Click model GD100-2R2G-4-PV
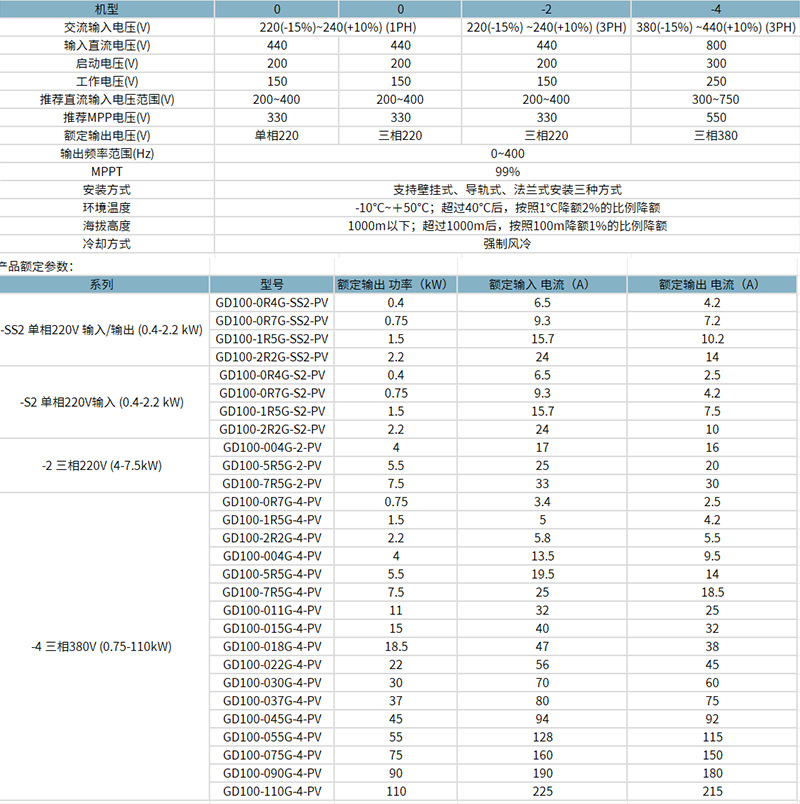The width and height of the screenshot is (800, 804). tap(272, 538)
